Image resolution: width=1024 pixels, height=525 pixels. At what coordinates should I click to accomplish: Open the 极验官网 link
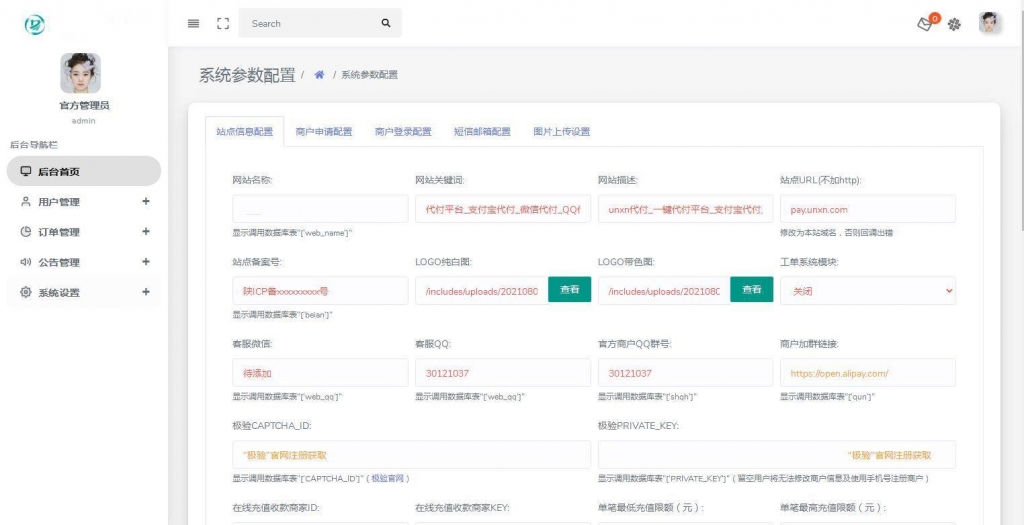[x=389, y=479]
